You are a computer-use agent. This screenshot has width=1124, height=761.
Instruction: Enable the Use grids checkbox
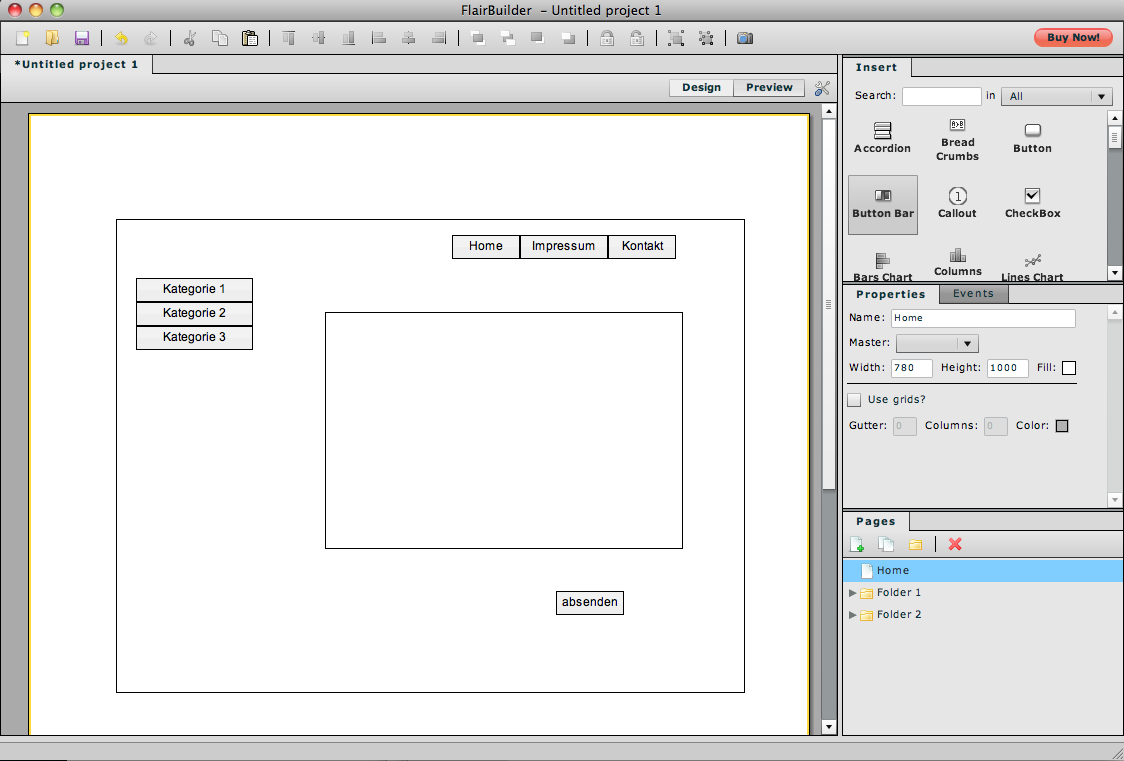coord(854,400)
